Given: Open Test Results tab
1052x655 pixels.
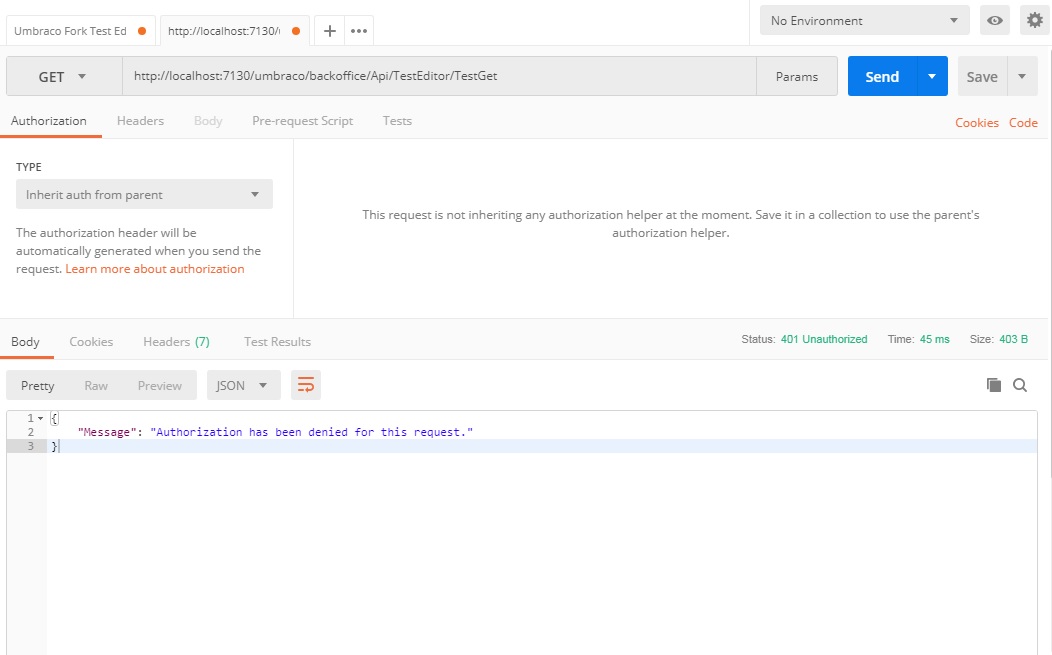Looking at the screenshot, I should click(x=277, y=342).
